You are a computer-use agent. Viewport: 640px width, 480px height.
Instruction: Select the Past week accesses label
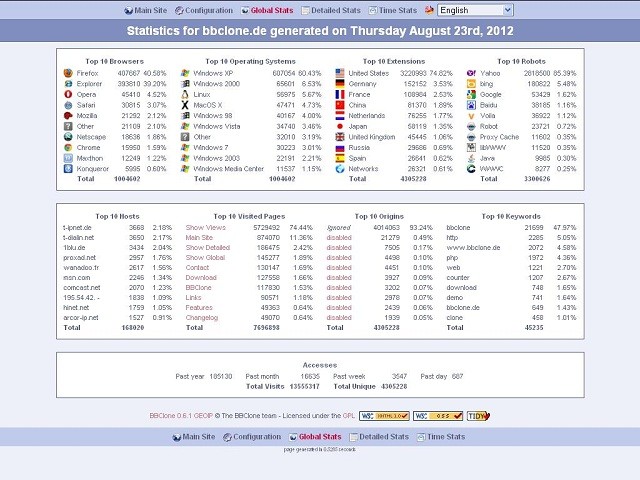(349, 376)
